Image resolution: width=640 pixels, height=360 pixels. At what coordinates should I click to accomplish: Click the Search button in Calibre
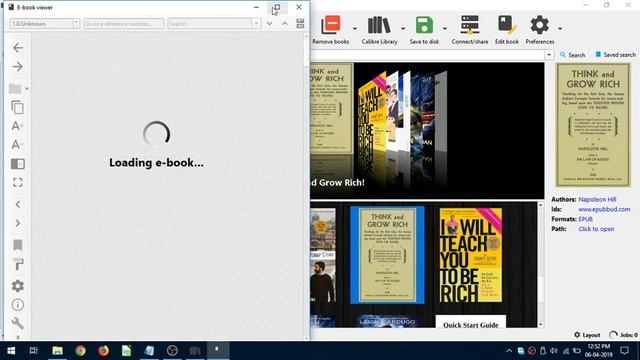pyautogui.click(x=572, y=55)
